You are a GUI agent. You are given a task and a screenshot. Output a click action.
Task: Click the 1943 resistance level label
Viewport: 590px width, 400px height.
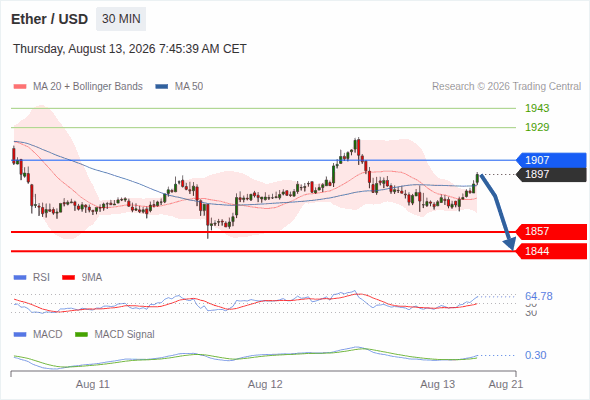pyautogui.click(x=537, y=108)
